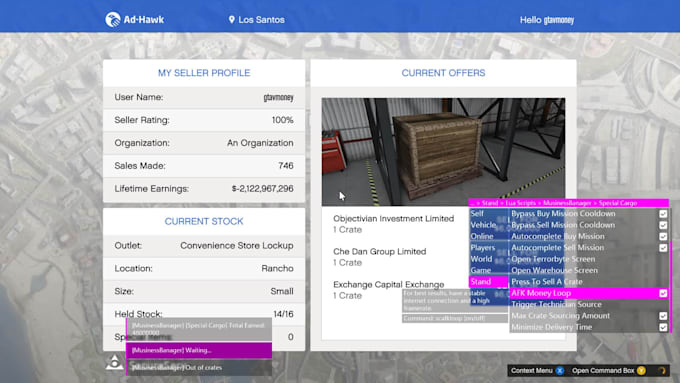Screen dimensions: 680x383
Task: Toggle the AFK Money Loop checkbox
Action: pos(663,293)
